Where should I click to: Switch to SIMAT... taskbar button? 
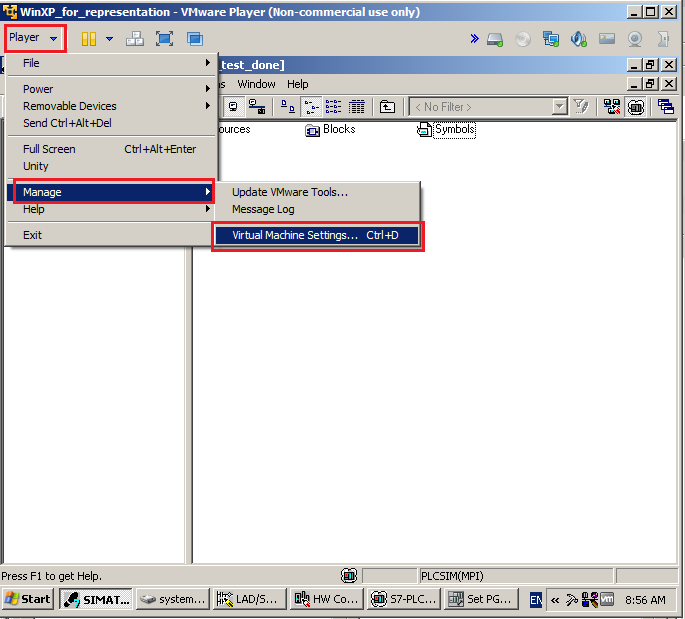point(96,599)
